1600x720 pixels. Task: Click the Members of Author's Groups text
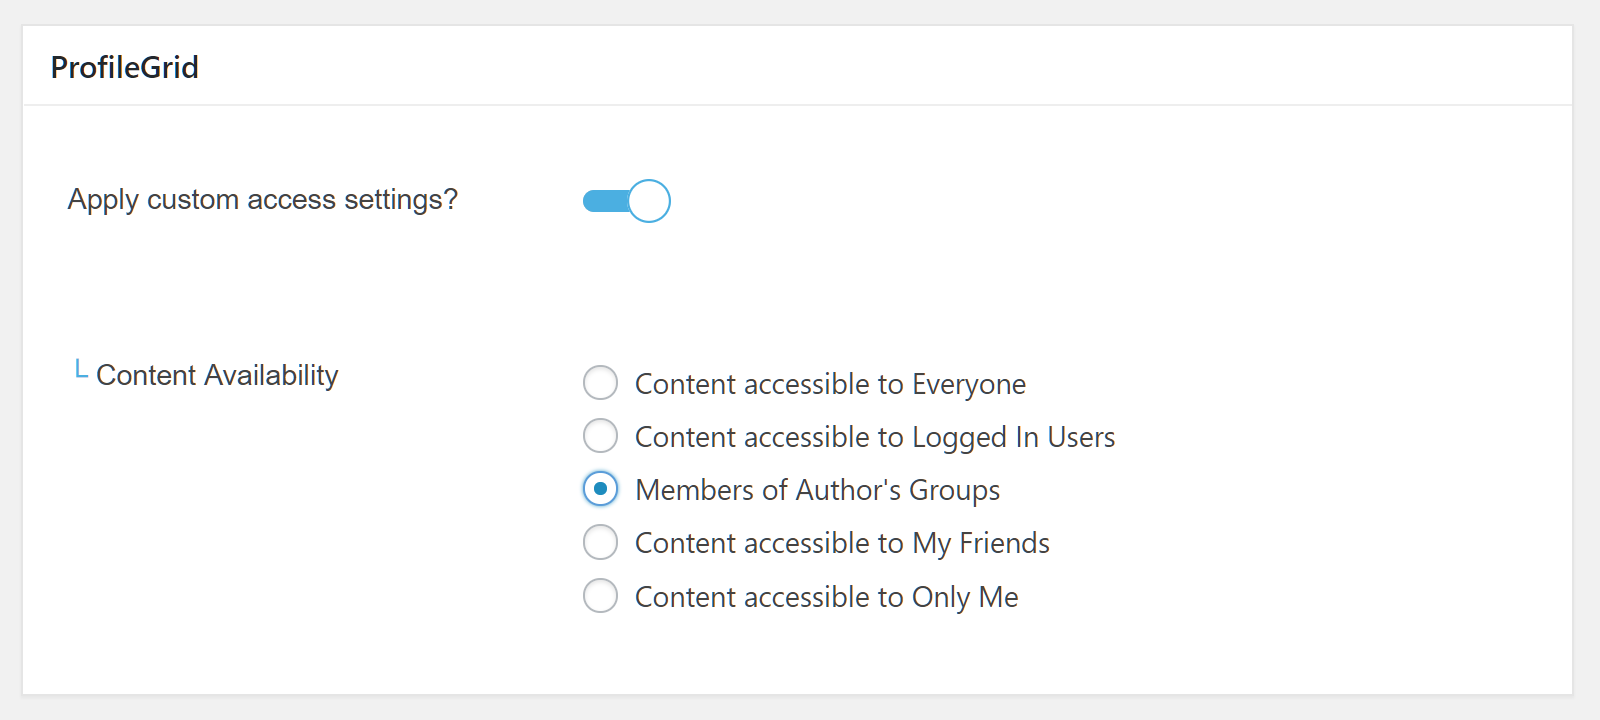click(x=817, y=489)
